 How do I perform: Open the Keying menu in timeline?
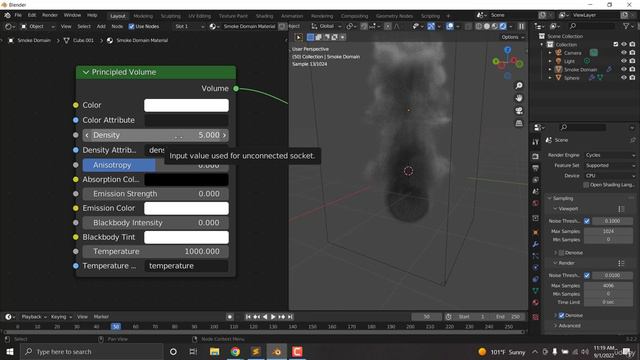point(61,317)
